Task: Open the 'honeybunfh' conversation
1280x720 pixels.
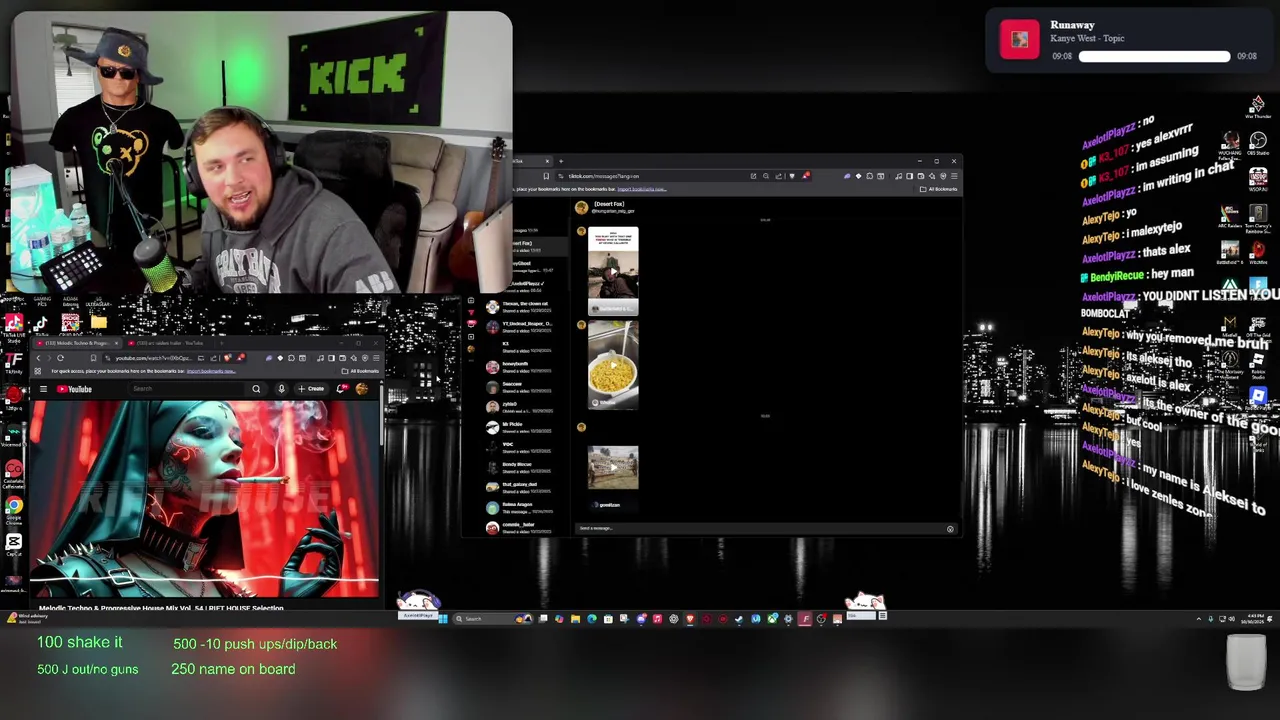Action: pyautogui.click(x=520, y=366)
